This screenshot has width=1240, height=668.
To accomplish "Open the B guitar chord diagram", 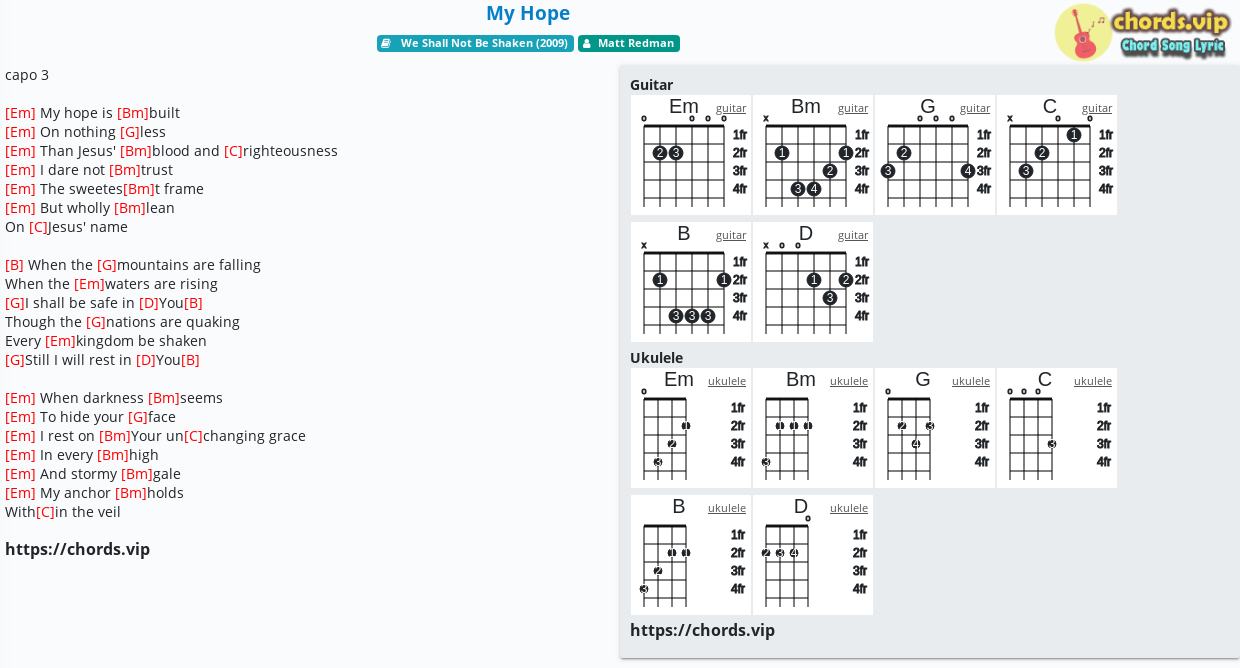I will point(691,282).
